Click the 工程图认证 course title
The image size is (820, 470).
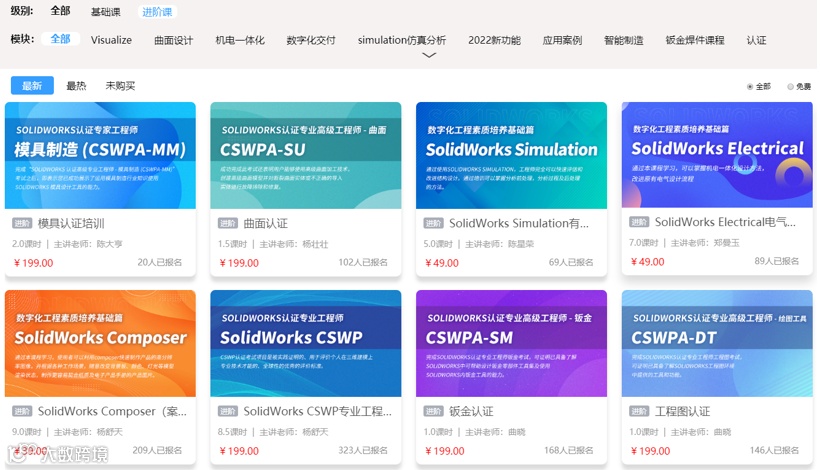(x=682, y=411)
